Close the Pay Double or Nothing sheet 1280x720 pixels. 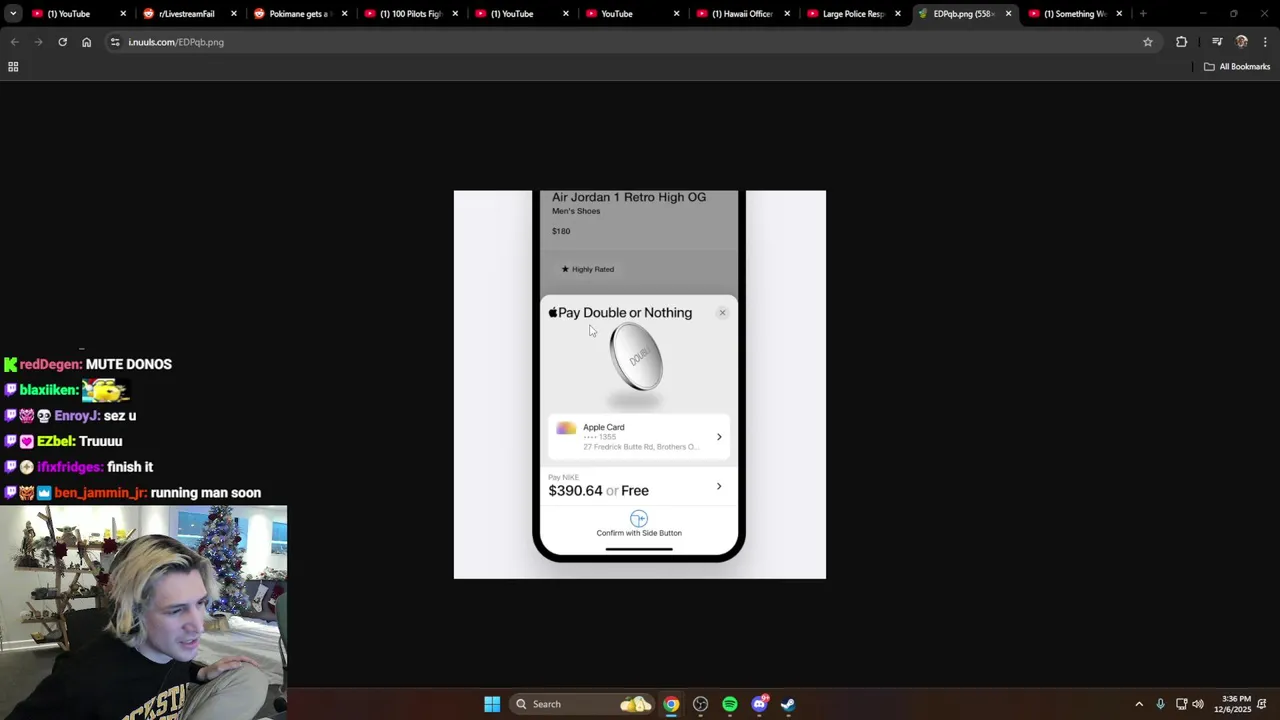point(722,313)
